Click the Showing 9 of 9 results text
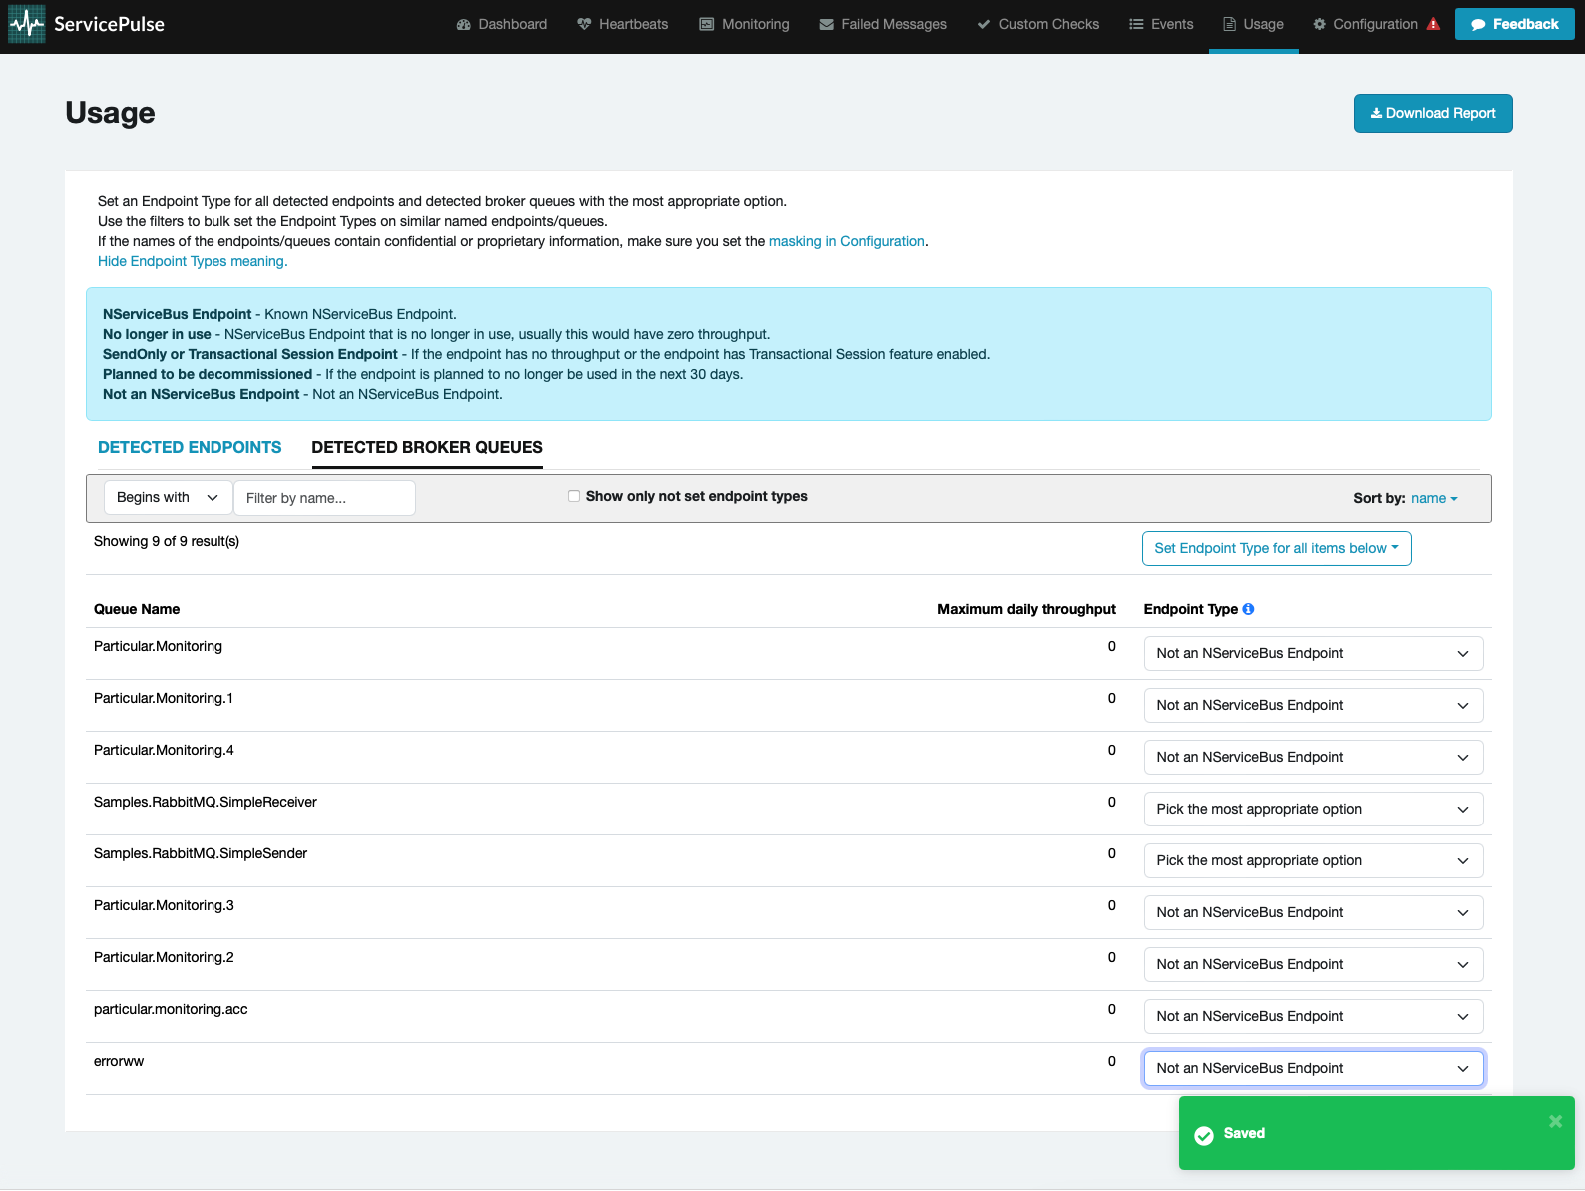1585x1191 pixels. (x=166, y=541)
